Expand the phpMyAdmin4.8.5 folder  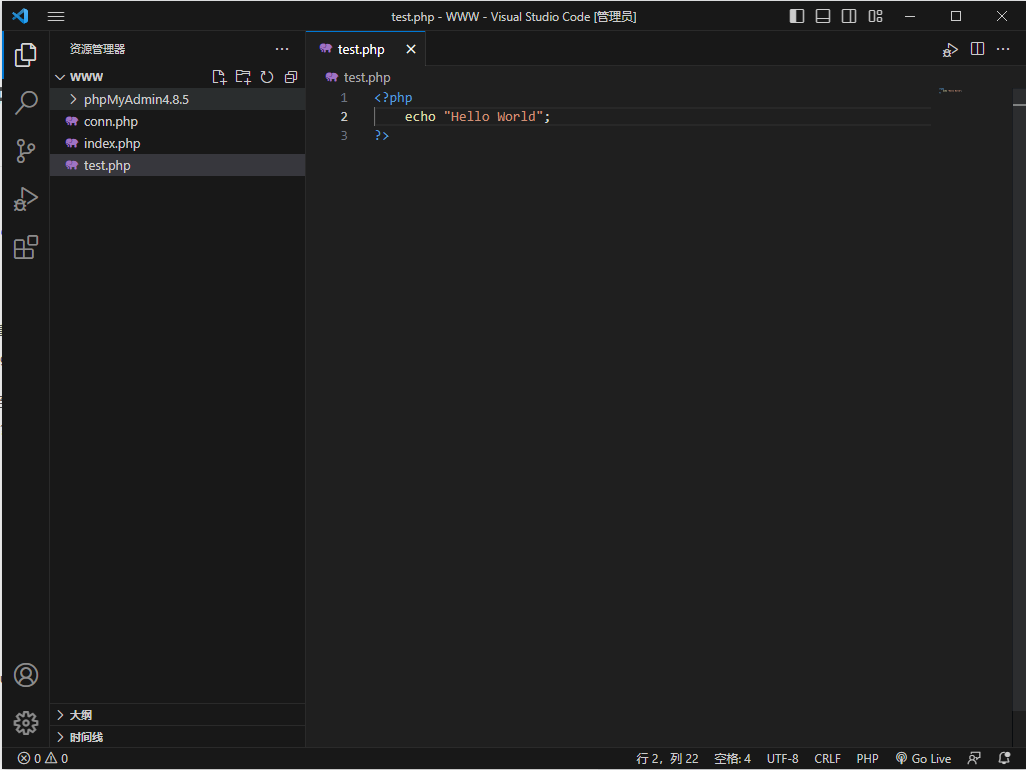point(177,99)
